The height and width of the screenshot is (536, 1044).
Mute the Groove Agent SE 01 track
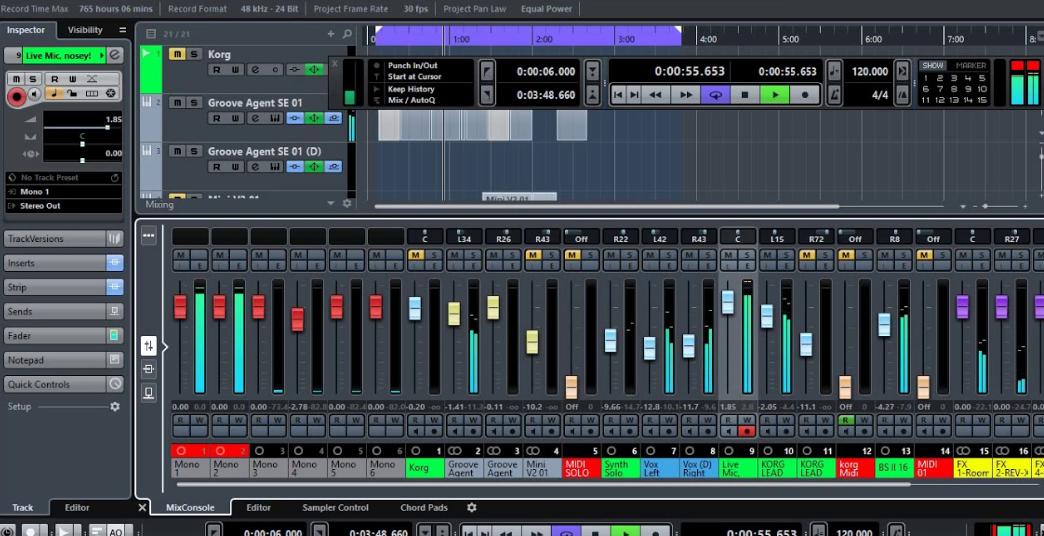[x=176, y=102]
